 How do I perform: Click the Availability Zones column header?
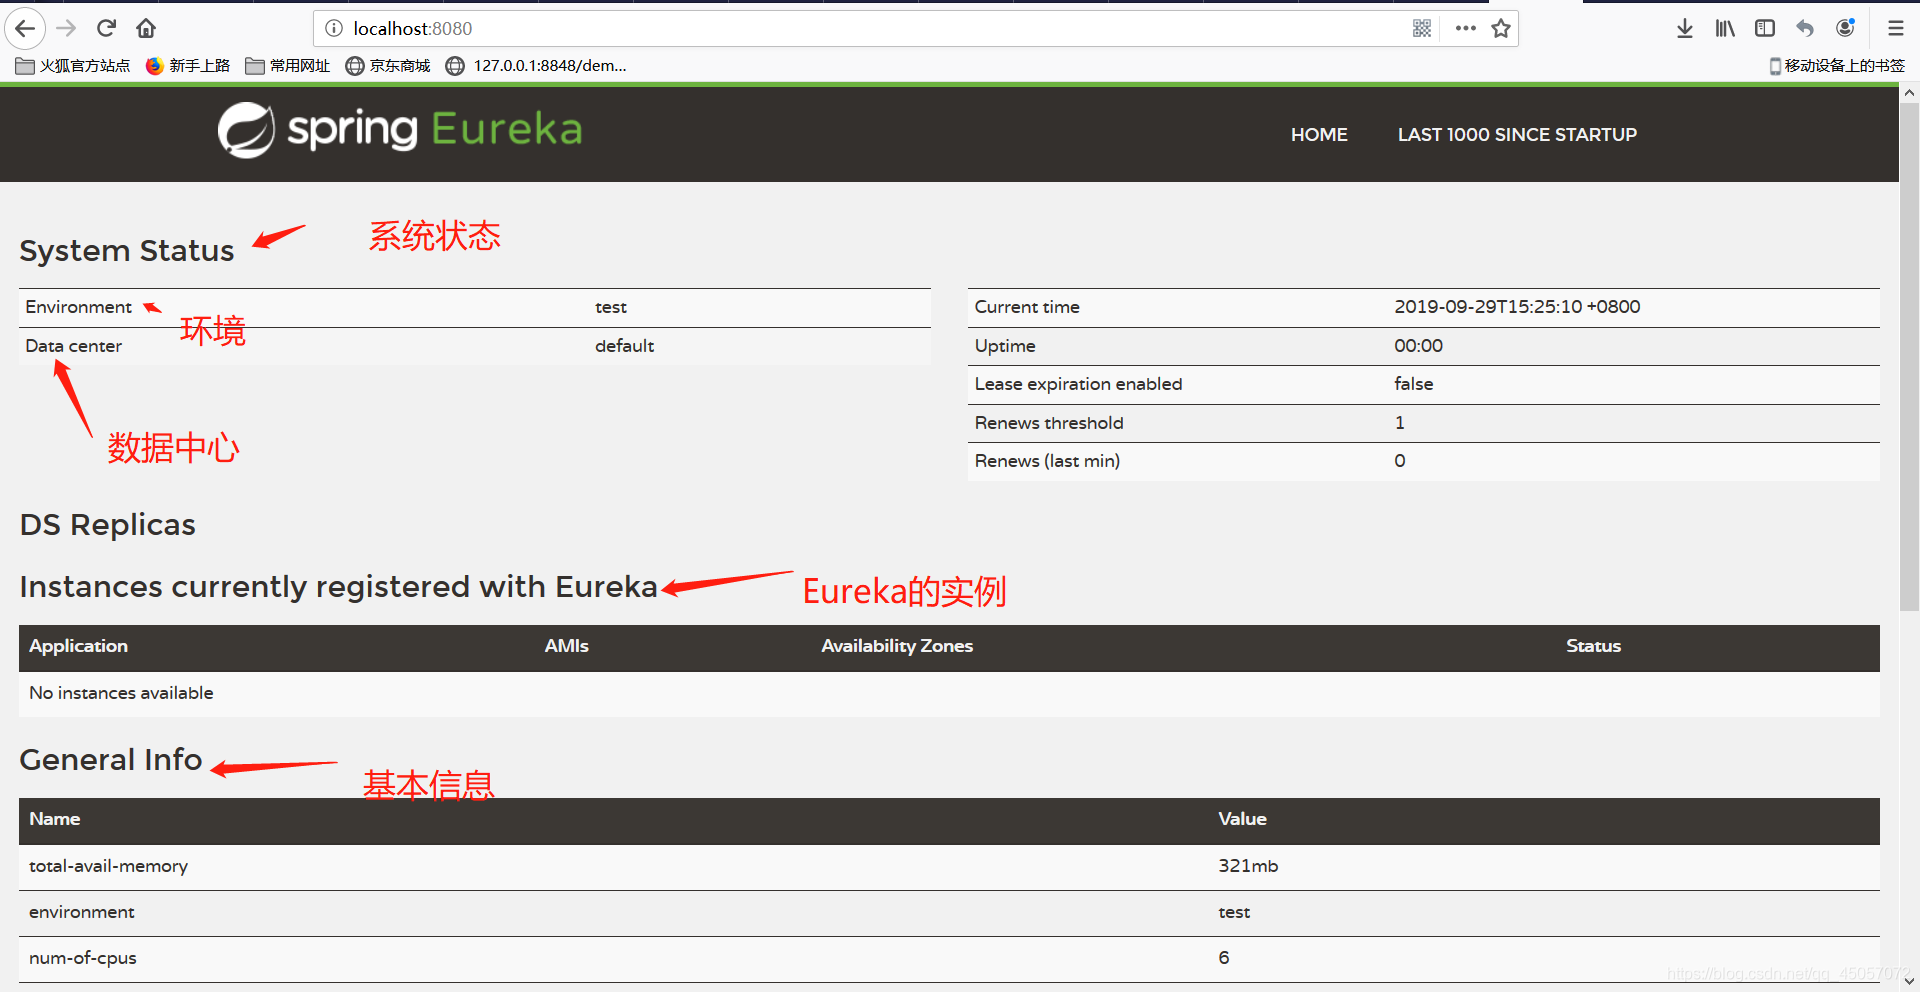pyautogui.click(x=897, y=646)
